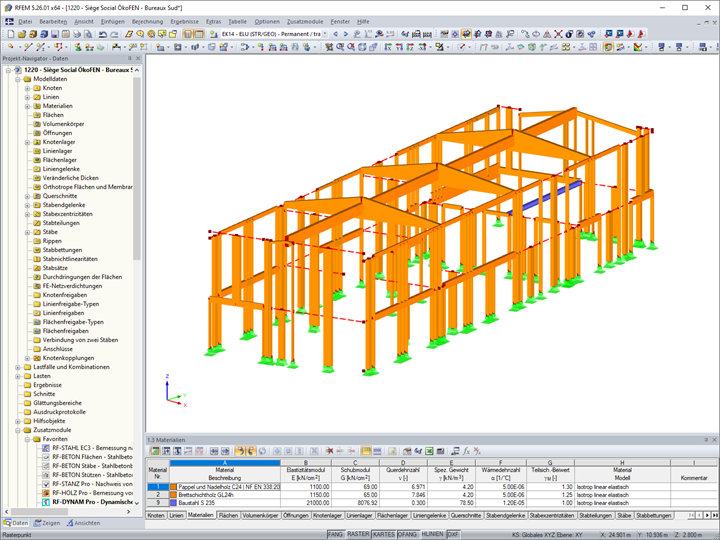Toggle the FANG snap status button

[x=335, y=534]
